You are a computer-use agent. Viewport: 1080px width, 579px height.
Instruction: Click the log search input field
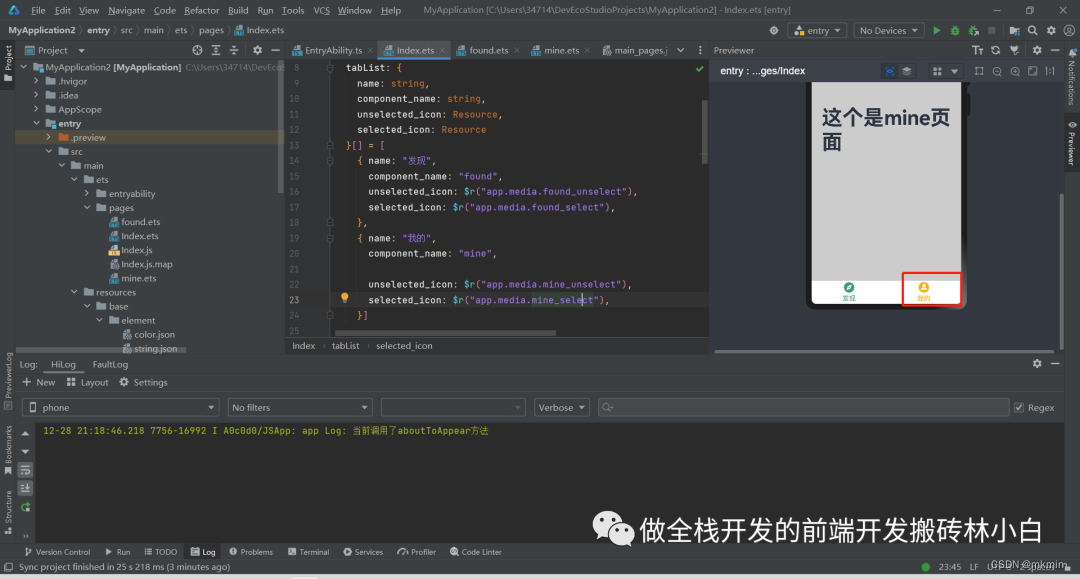click(803, 408)
